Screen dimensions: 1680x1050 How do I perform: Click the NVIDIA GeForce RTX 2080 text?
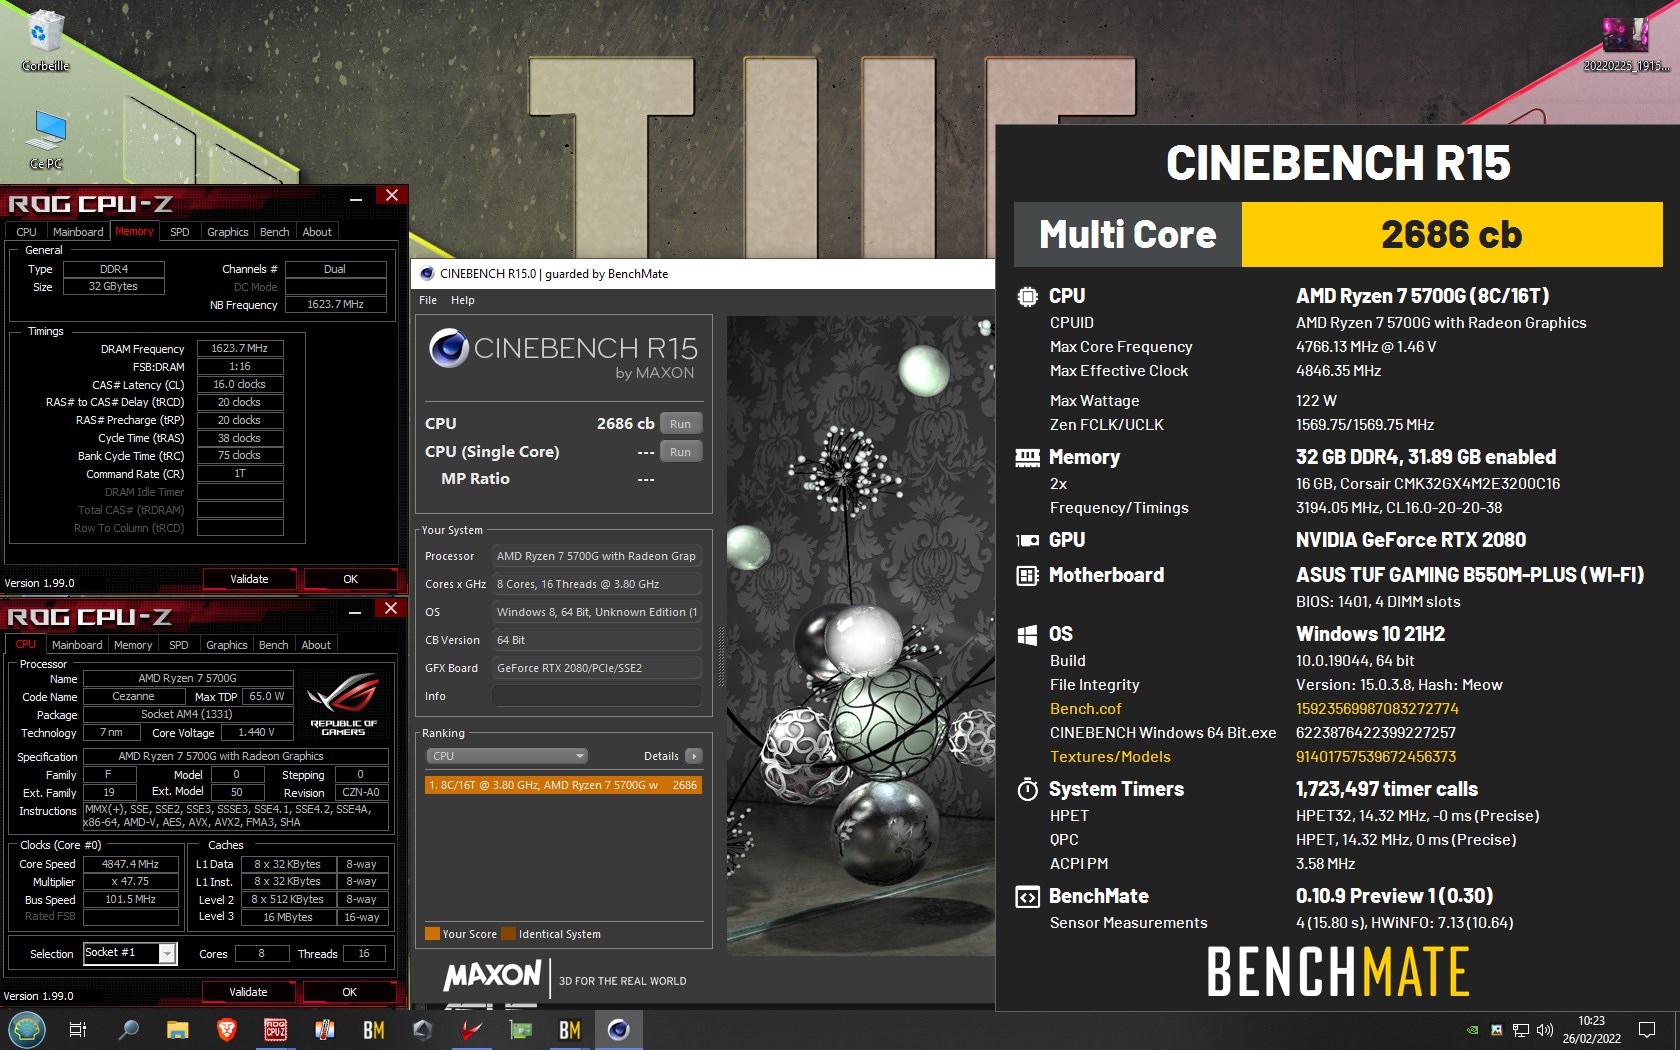coord(1411,540)
